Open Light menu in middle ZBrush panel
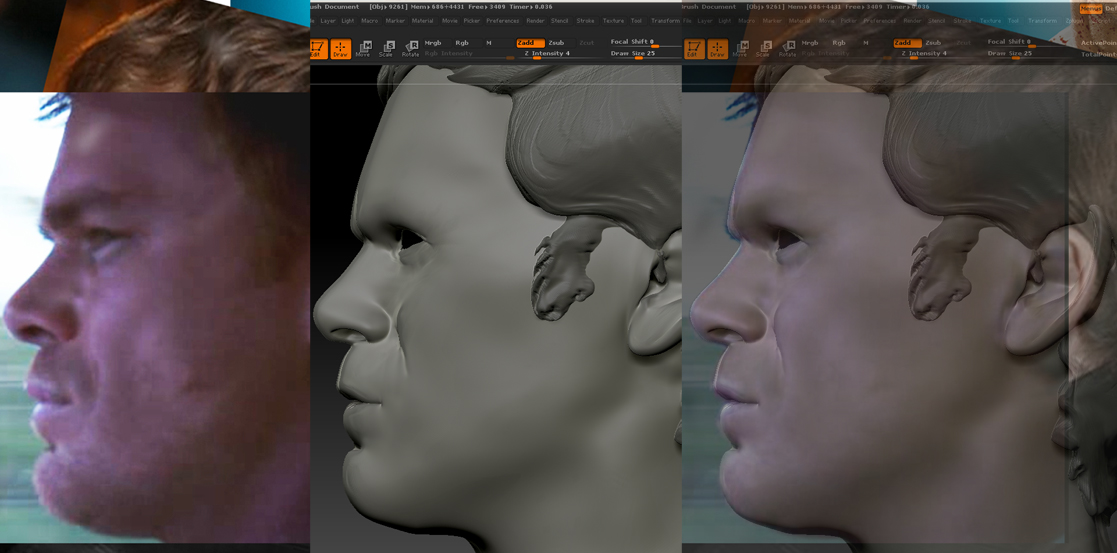This screenshot has width=1117, height=553. tap(347, 21)
